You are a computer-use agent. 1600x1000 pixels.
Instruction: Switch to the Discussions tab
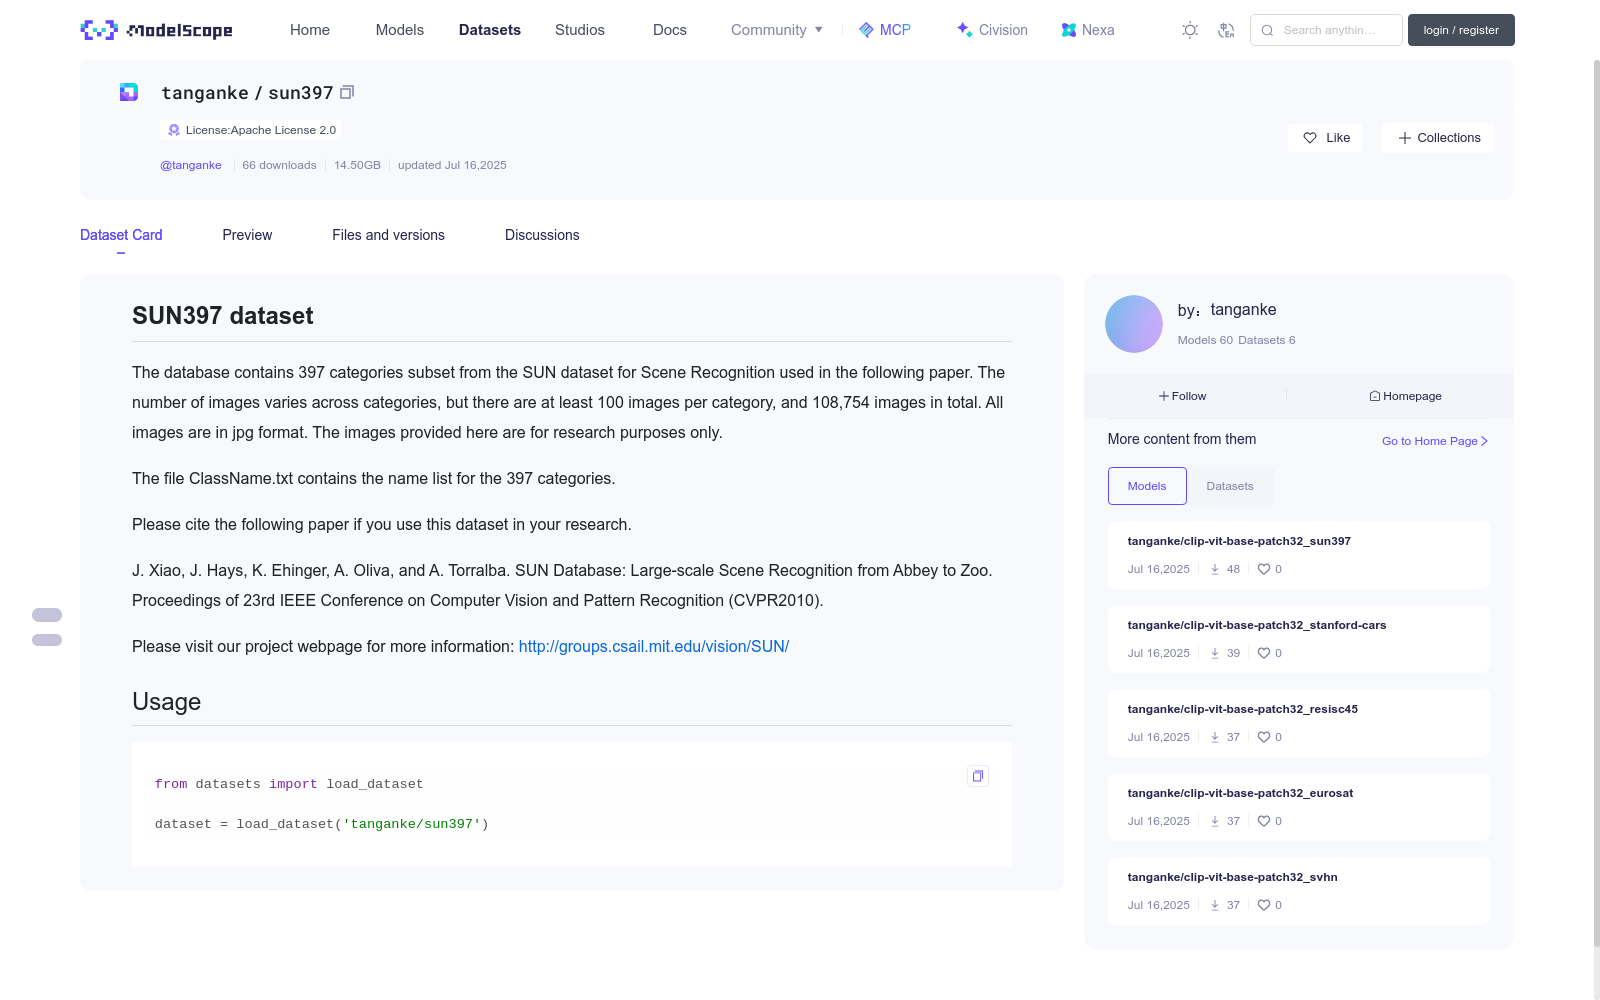(x=542, y=235)
